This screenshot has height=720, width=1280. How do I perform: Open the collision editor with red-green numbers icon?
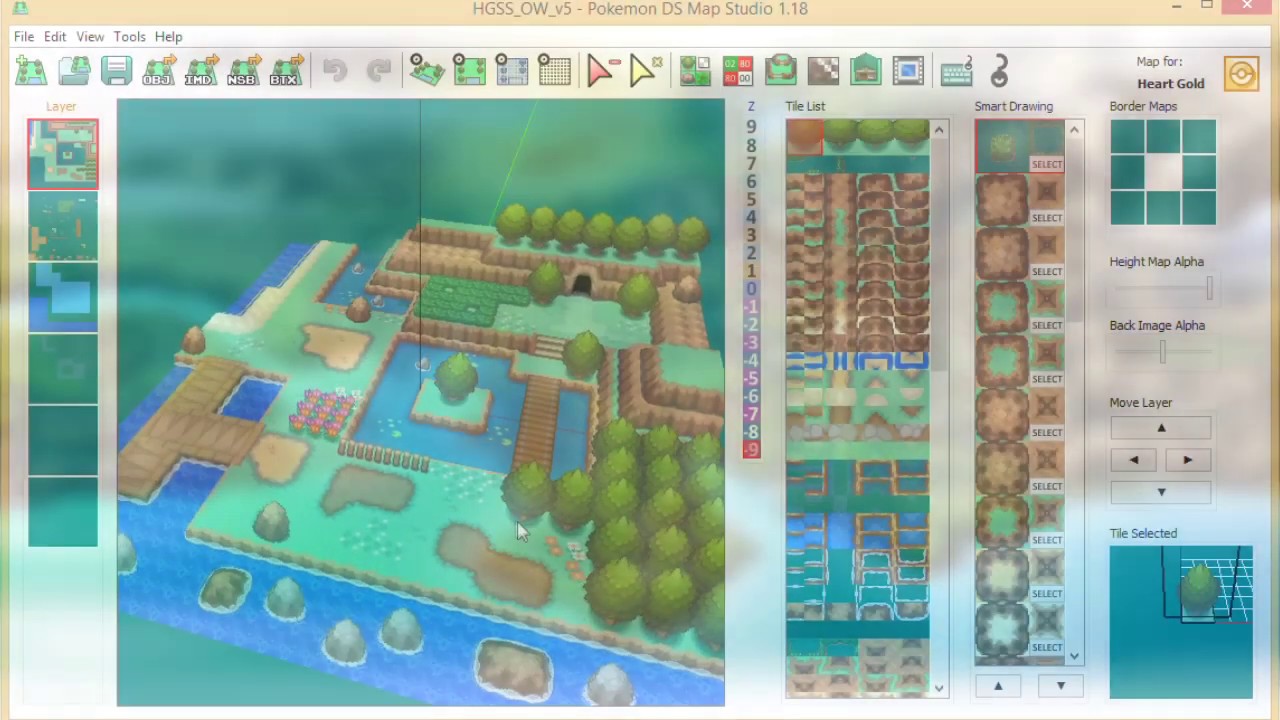coord(738,71)
